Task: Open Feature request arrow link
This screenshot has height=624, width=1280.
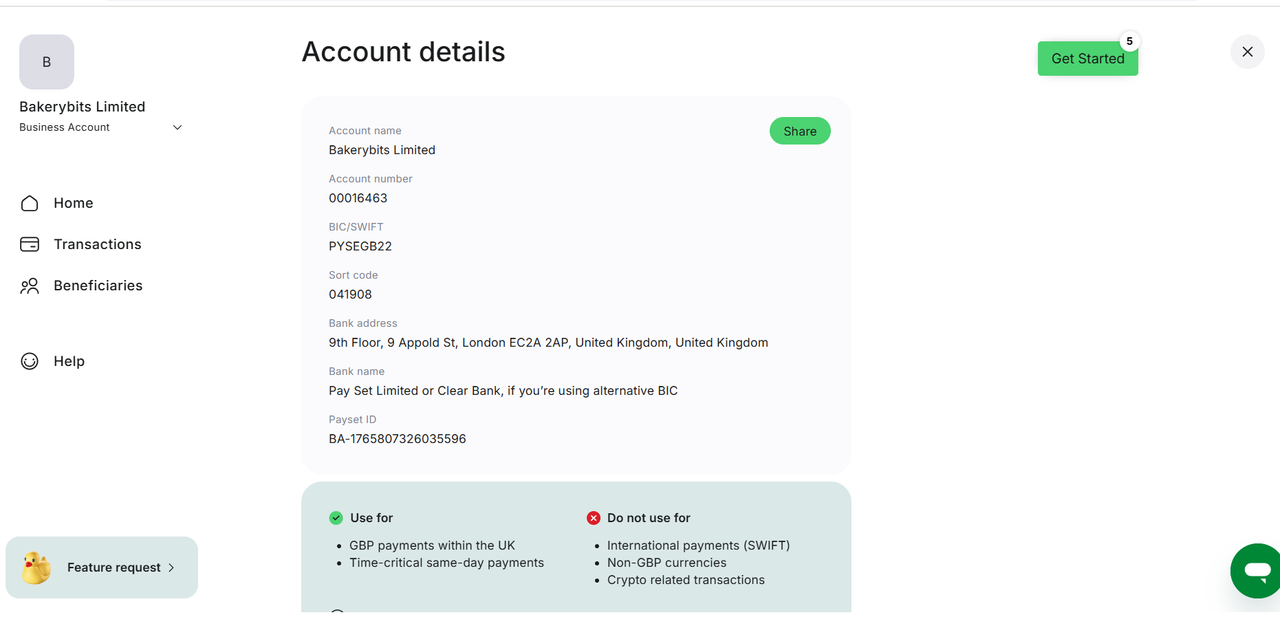Action: pos(171,568)
